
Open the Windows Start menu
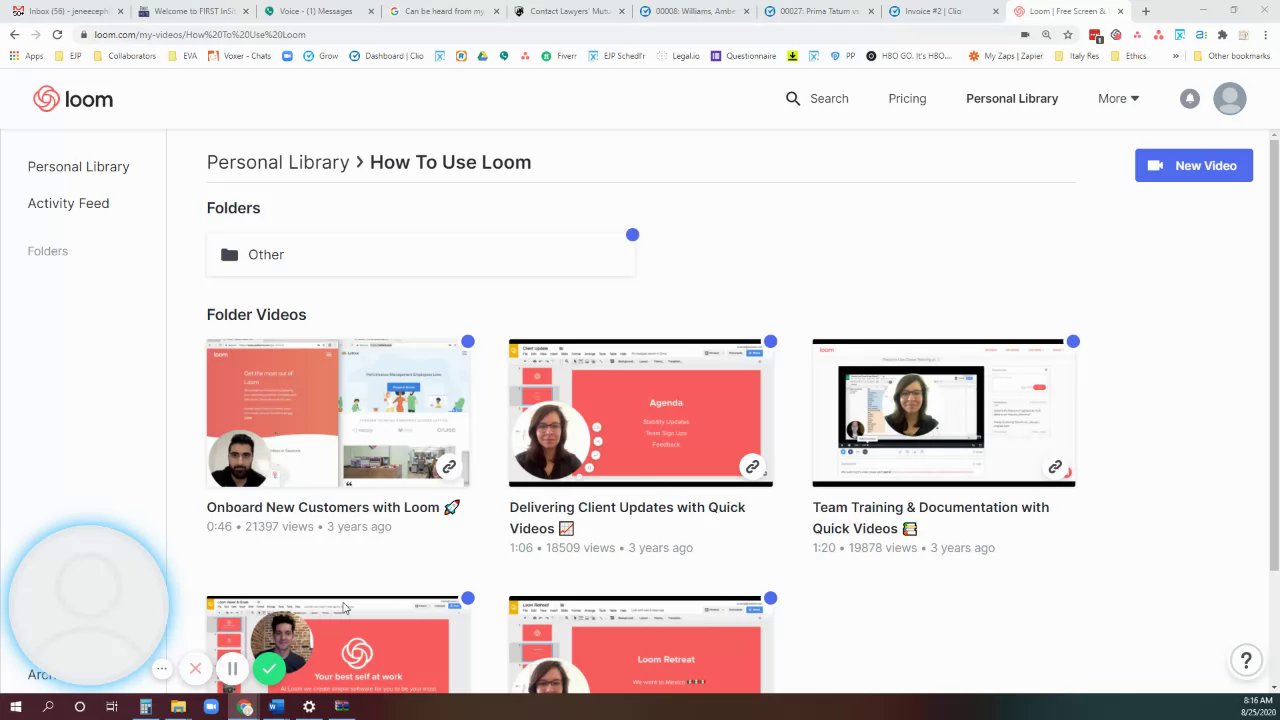tap(15, 707)
